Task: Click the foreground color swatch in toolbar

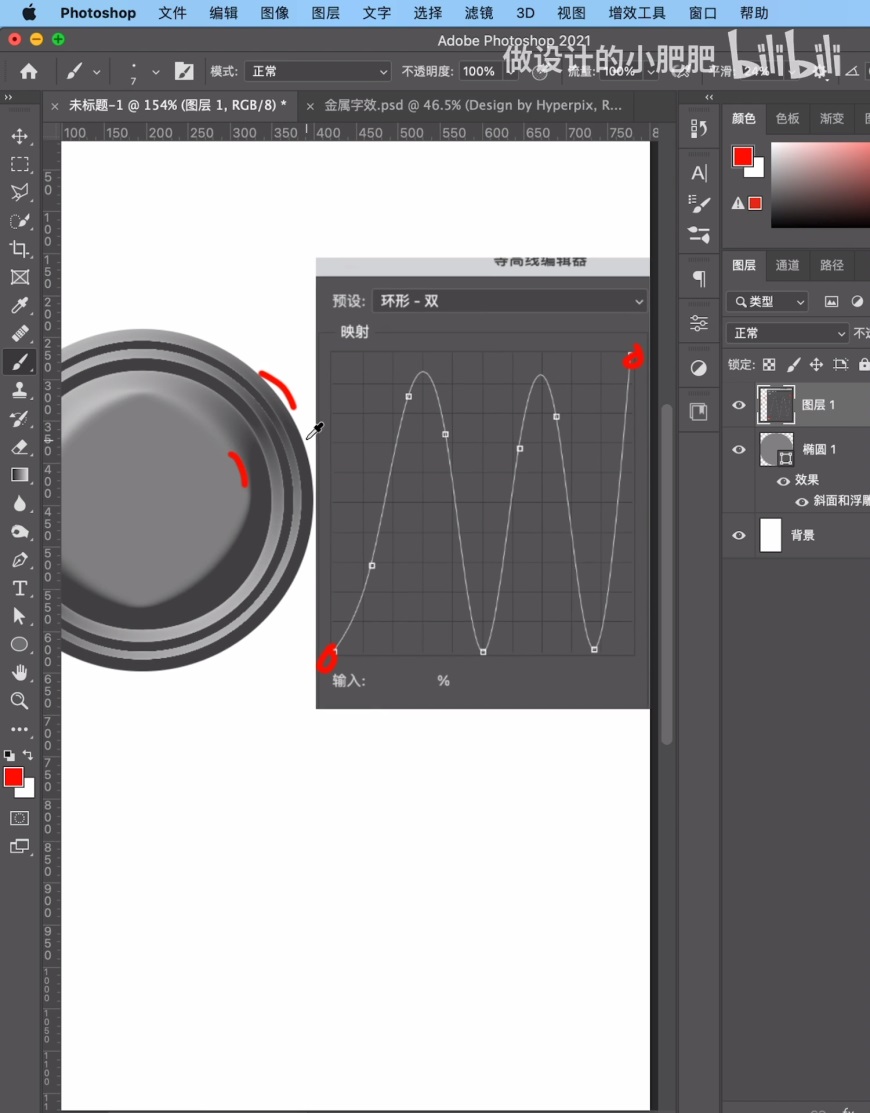Action: point(13,777)
